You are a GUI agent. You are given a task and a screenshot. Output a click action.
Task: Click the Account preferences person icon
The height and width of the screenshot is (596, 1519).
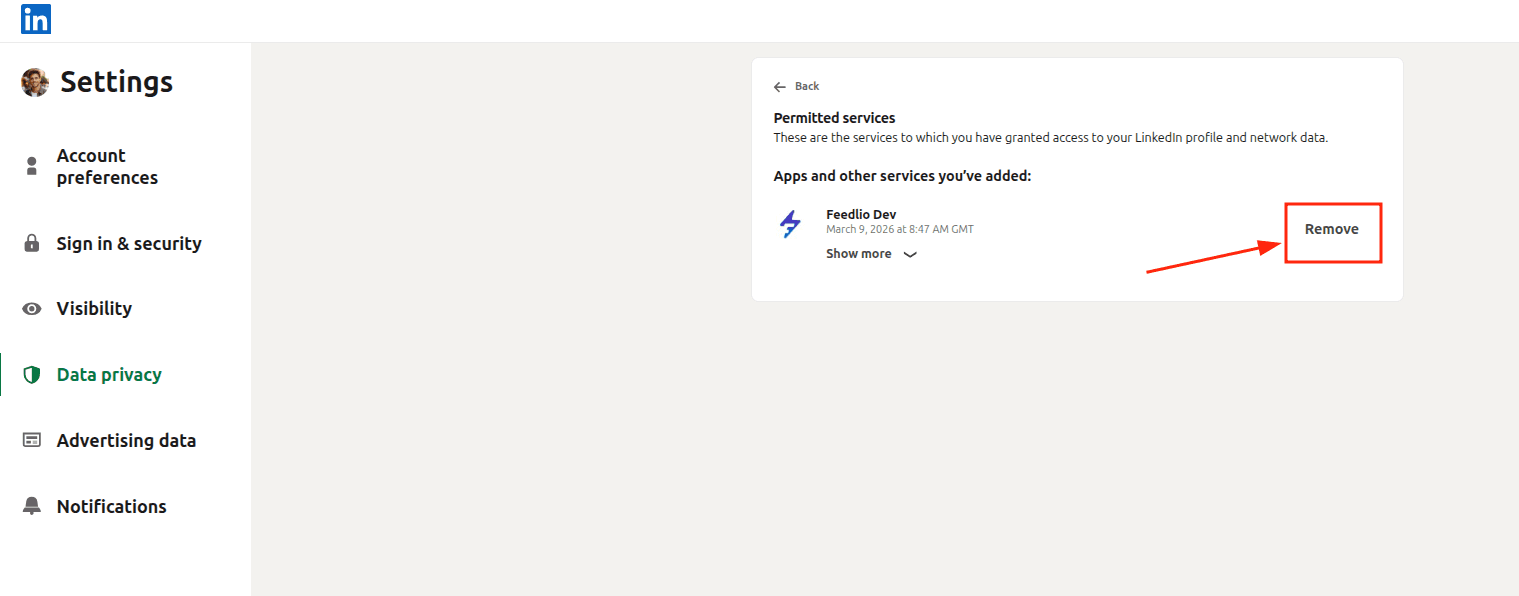(x=32, y=166)
